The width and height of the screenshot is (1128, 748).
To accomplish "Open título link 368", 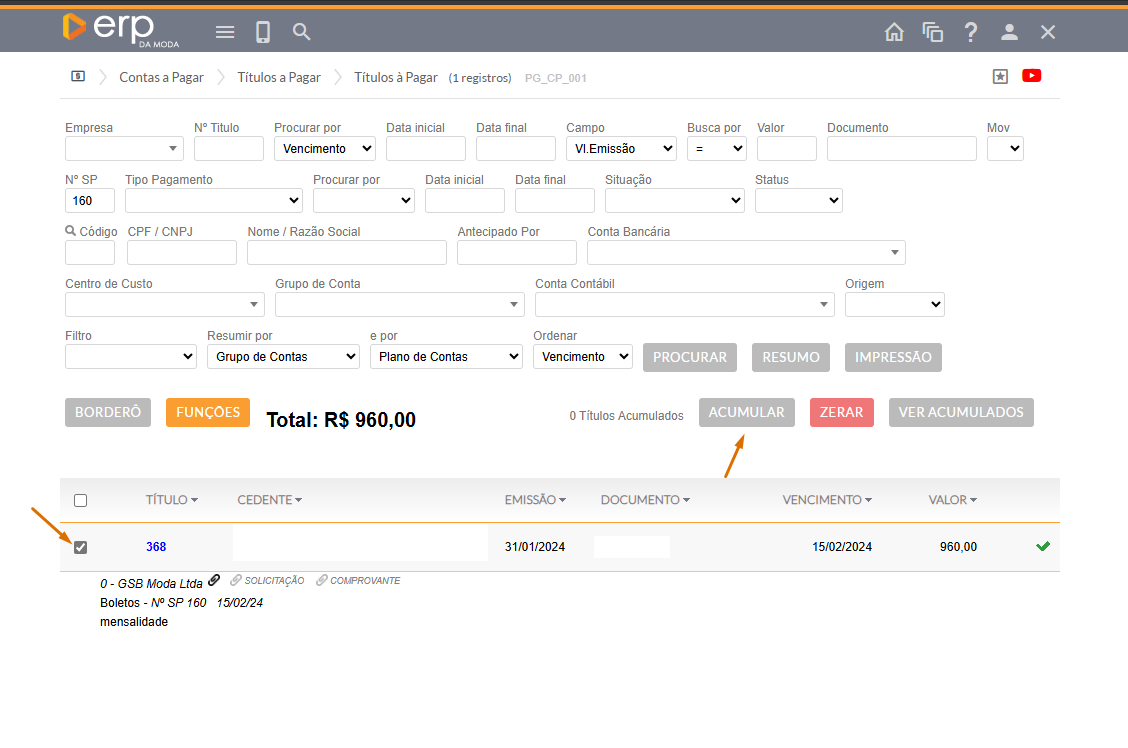I will click(x=156, y=547).
